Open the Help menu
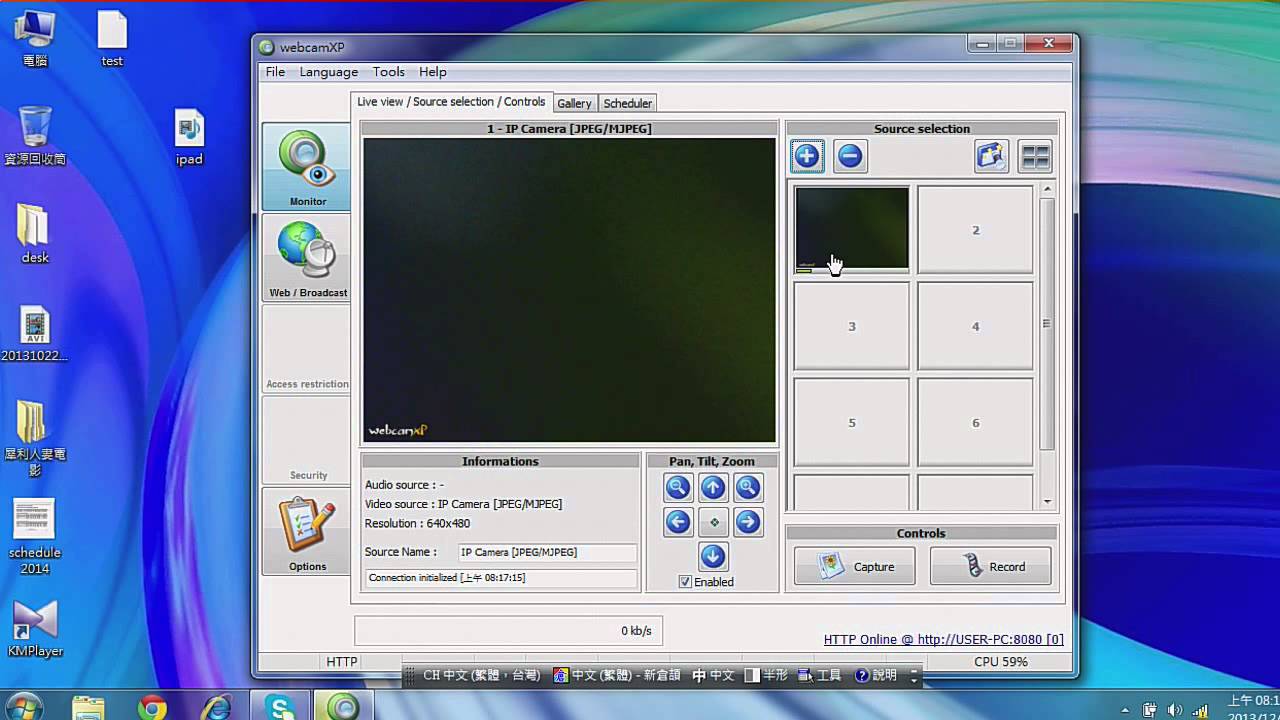The image size is (1280, 720). point(432,72)
